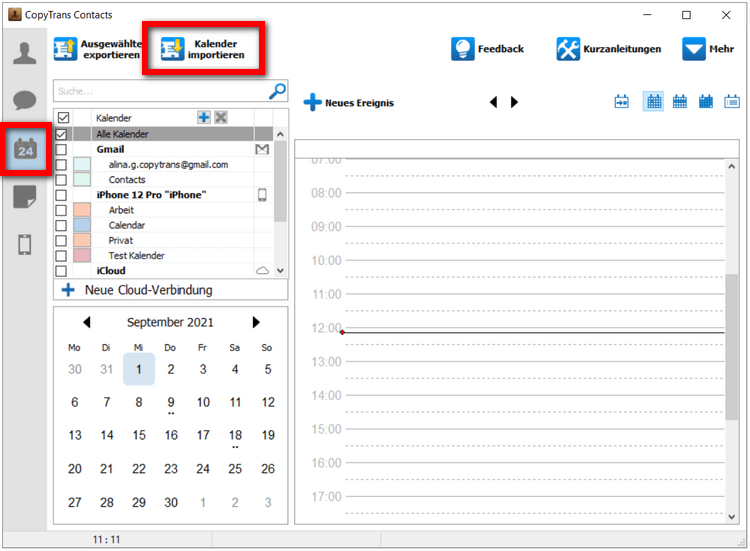Viewport: 750px width, 551px height.
Task: Click the search magnifier icon
Action: 277,91
